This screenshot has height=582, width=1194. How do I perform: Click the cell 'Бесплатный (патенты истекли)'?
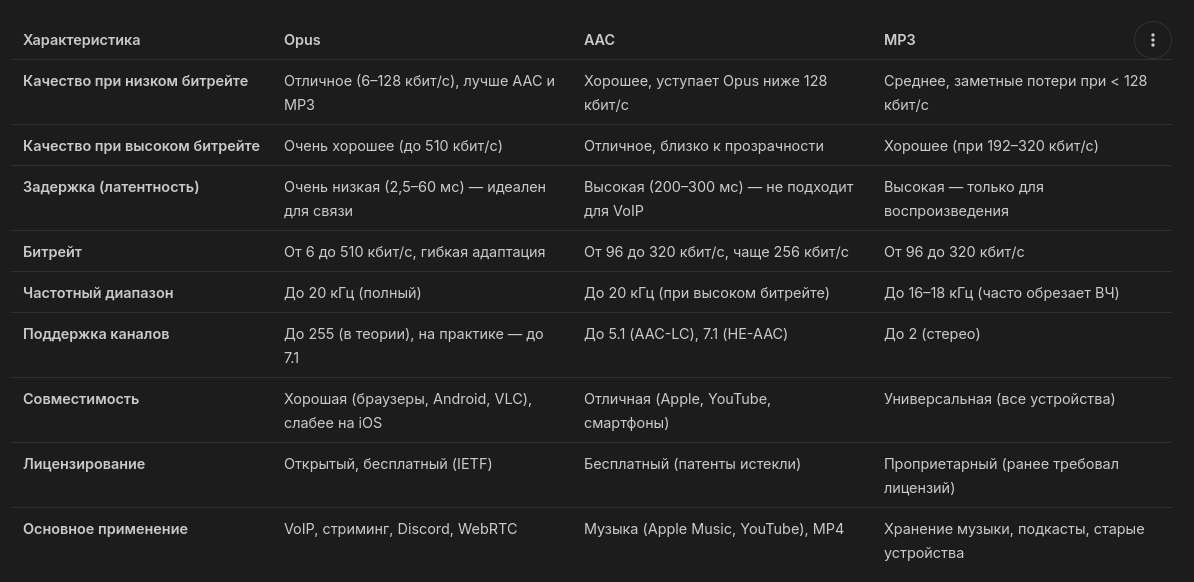692,464
